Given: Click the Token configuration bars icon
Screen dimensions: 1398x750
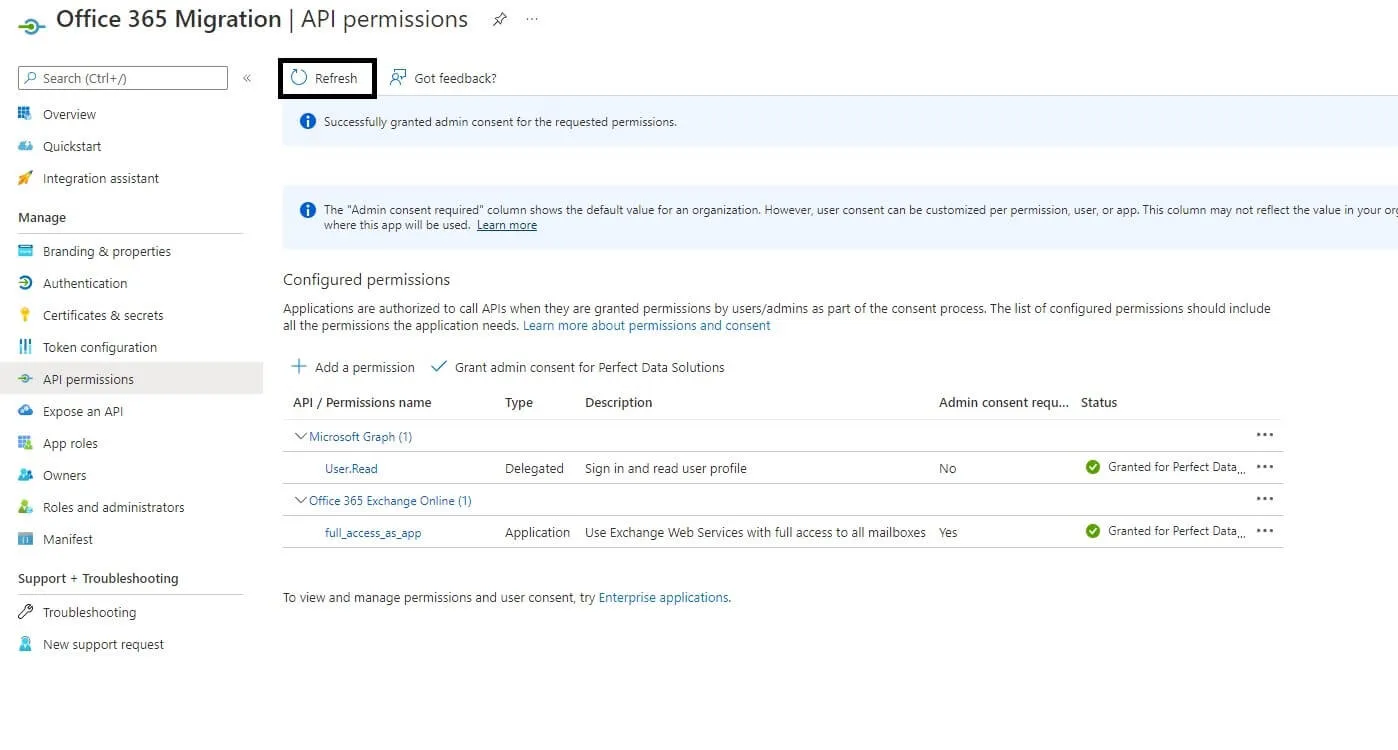Looking at the screenshot, I should [x=26, y=347].
